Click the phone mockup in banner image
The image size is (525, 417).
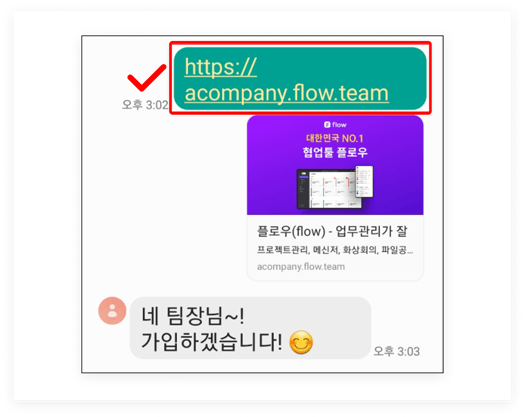[364, 182]
